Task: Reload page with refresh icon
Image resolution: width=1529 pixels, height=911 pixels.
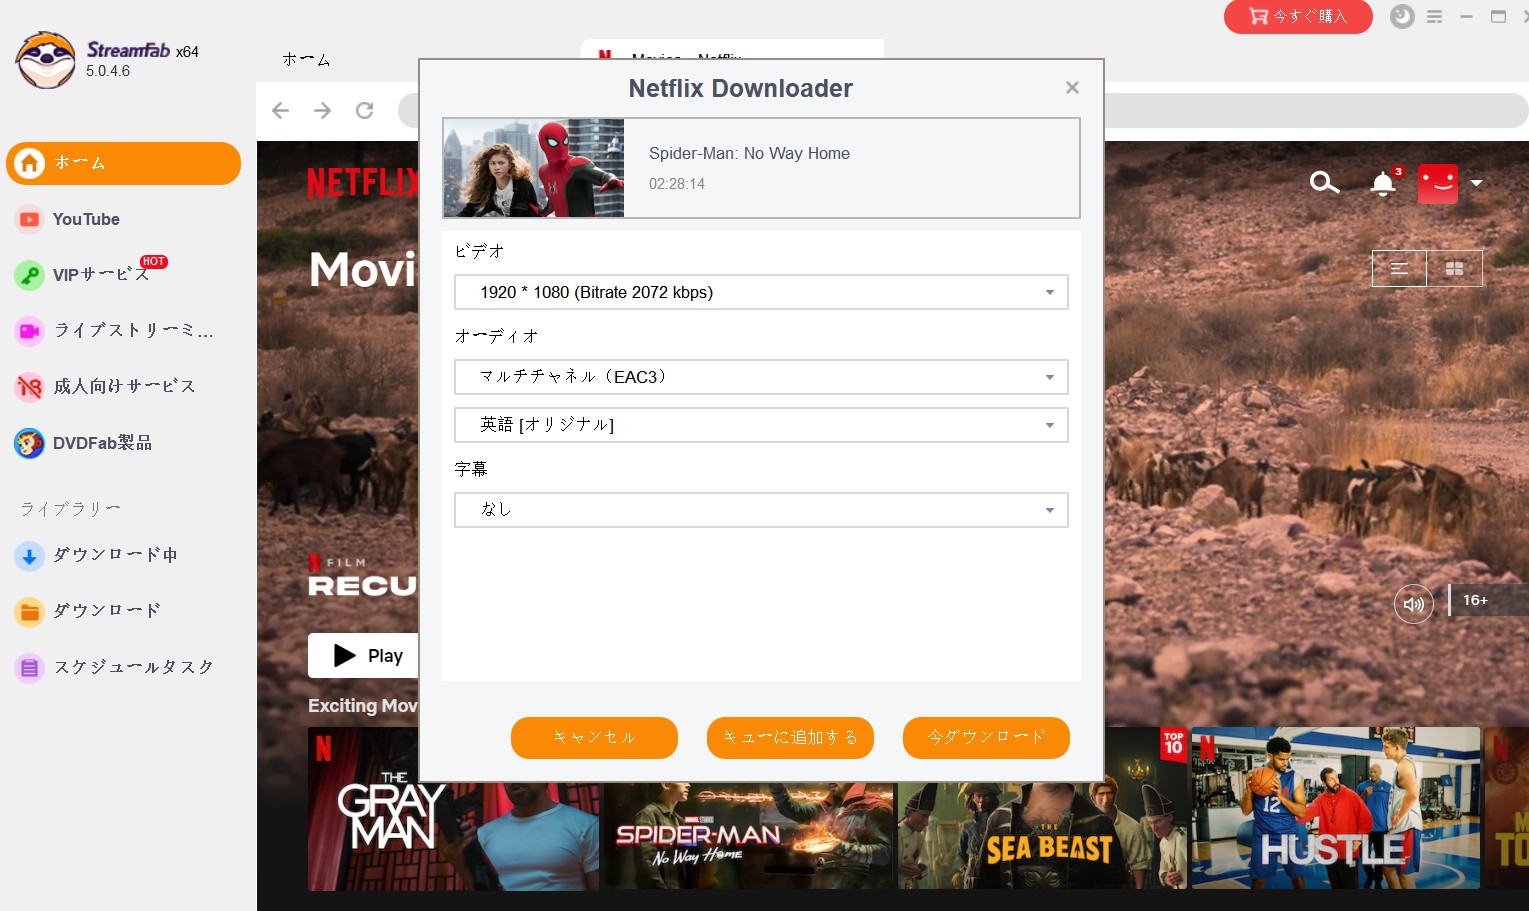Action: 365,110
